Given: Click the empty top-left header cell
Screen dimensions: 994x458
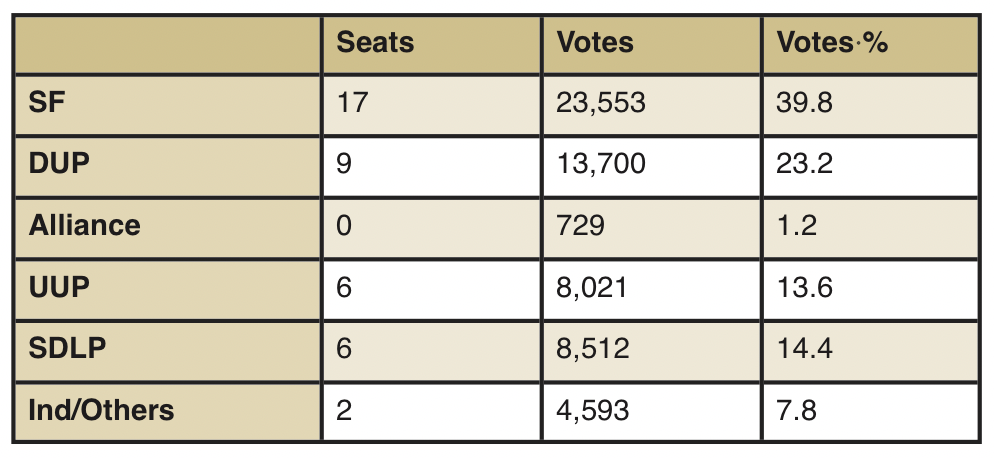Looking at the screenshot, I should tap(167, 43).
